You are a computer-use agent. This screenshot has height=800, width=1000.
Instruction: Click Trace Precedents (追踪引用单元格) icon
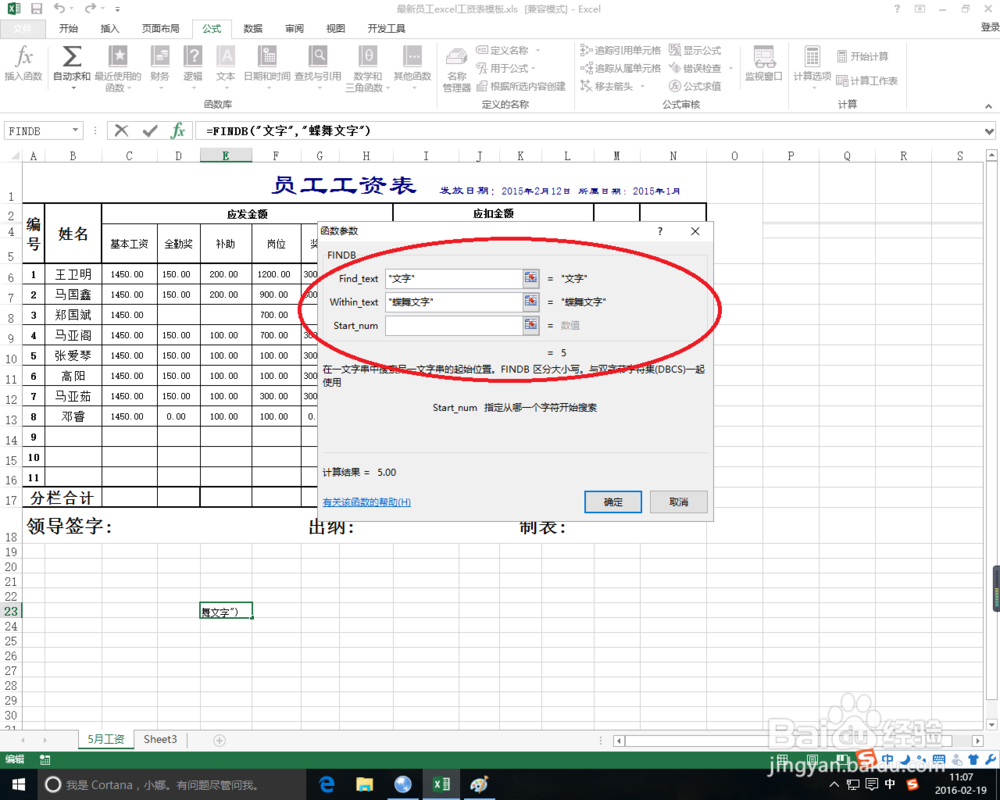pos(615,50)
